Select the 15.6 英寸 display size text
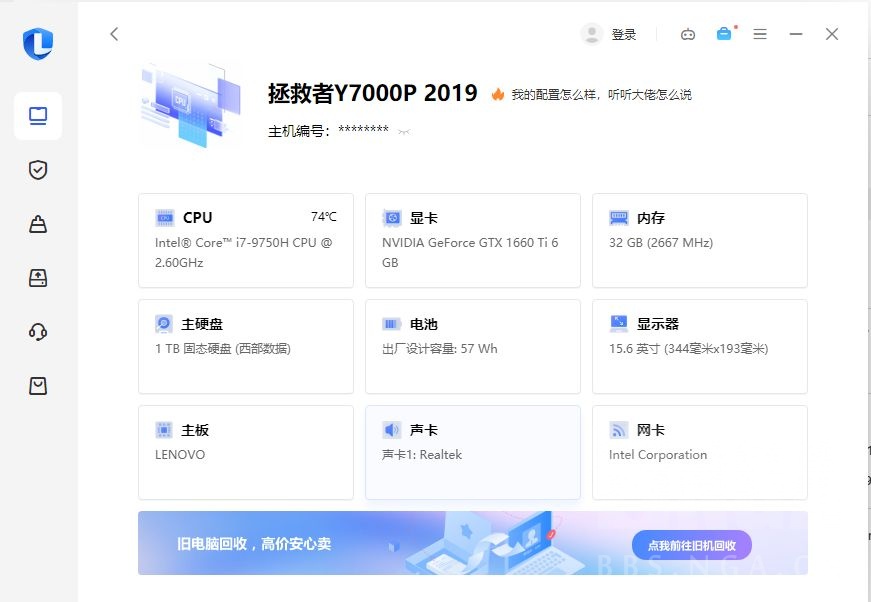871x602 pixels. (x=689, y=349)
